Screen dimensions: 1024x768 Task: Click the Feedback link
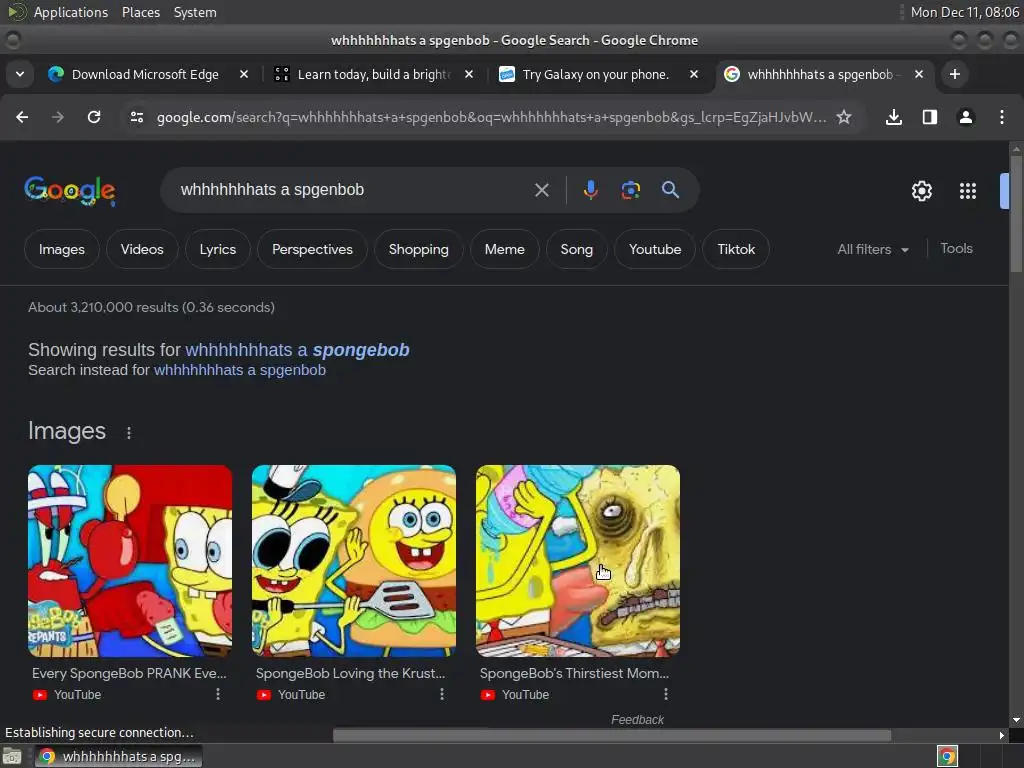(637, 720)
